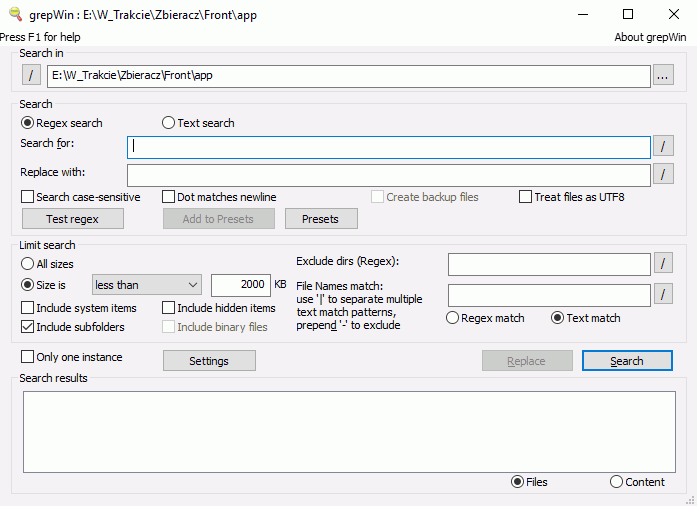Click the grepWin magnifier icon in title bar
The width and height of the screenshot is (697, 506).
pos(15,14)
